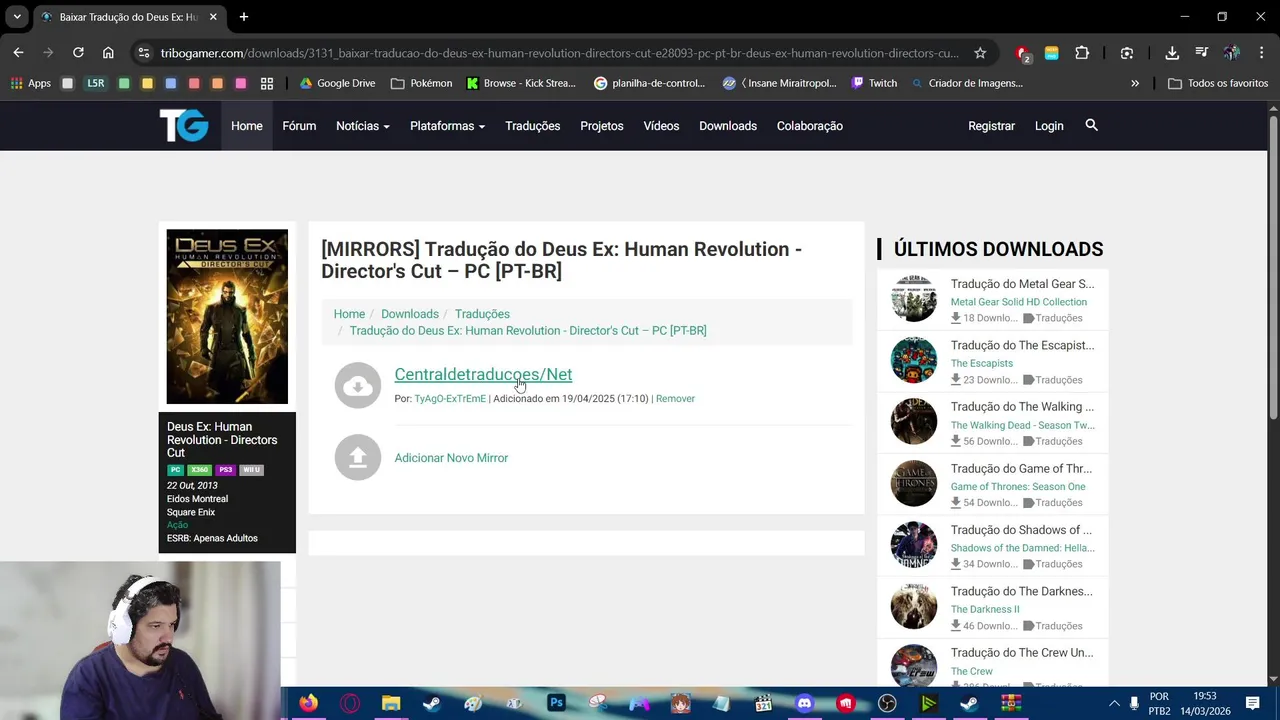Expand the Notícias dropdown menu
1280x720 pixels.
point(363,126)
